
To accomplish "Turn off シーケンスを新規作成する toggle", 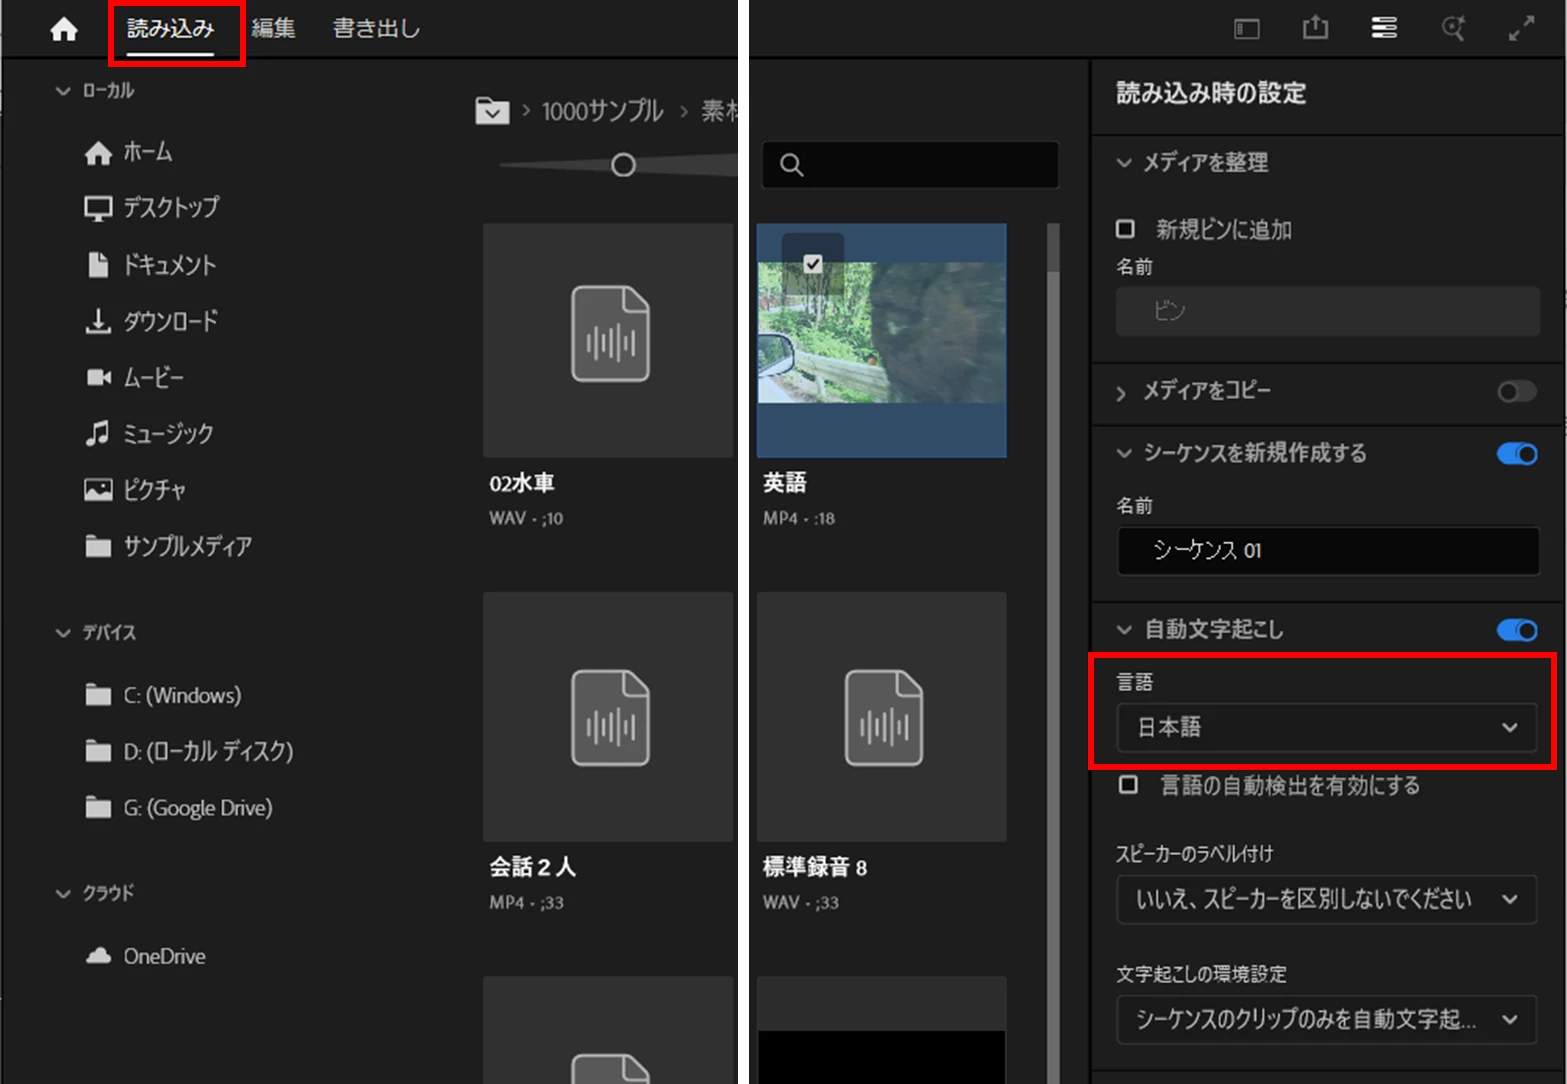I will tap(1516, 454).
